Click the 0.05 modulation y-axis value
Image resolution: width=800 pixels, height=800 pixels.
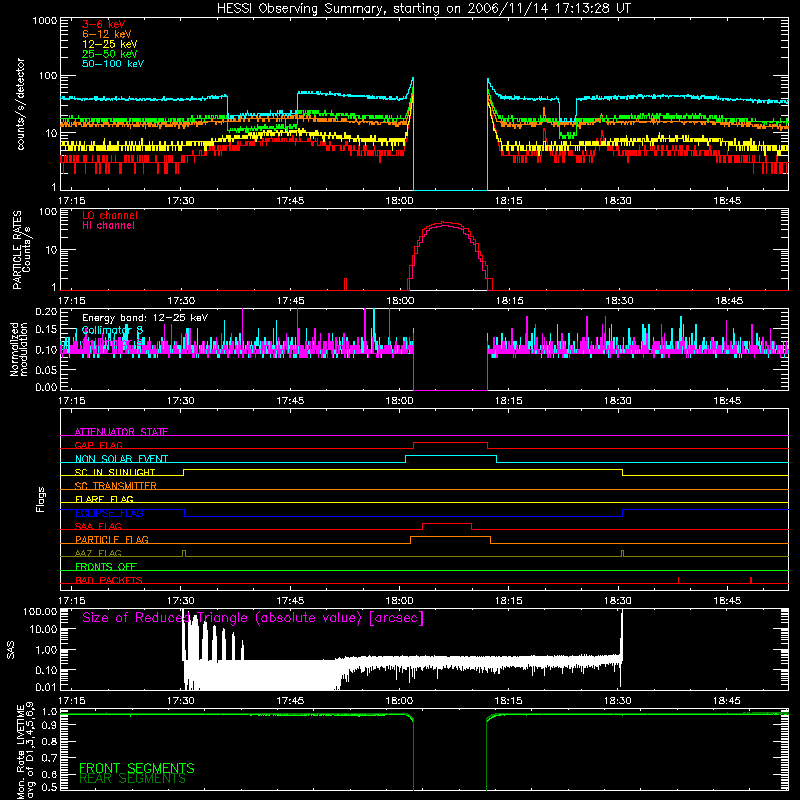click(x=46, y=369)
